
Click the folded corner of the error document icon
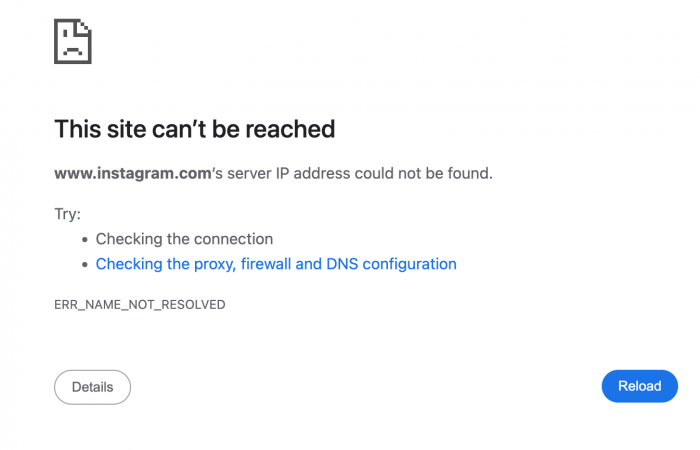pyautogui.click(x=86, y=26)
